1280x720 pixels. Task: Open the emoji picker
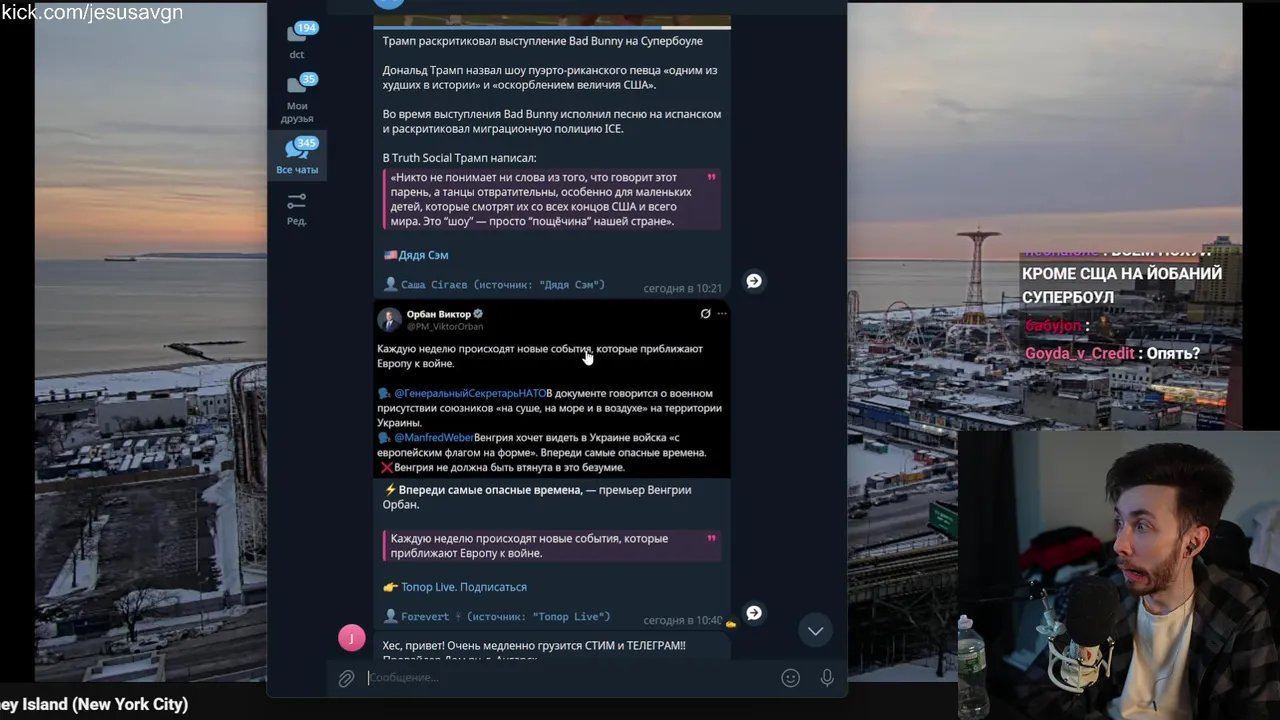click(790, 678)
